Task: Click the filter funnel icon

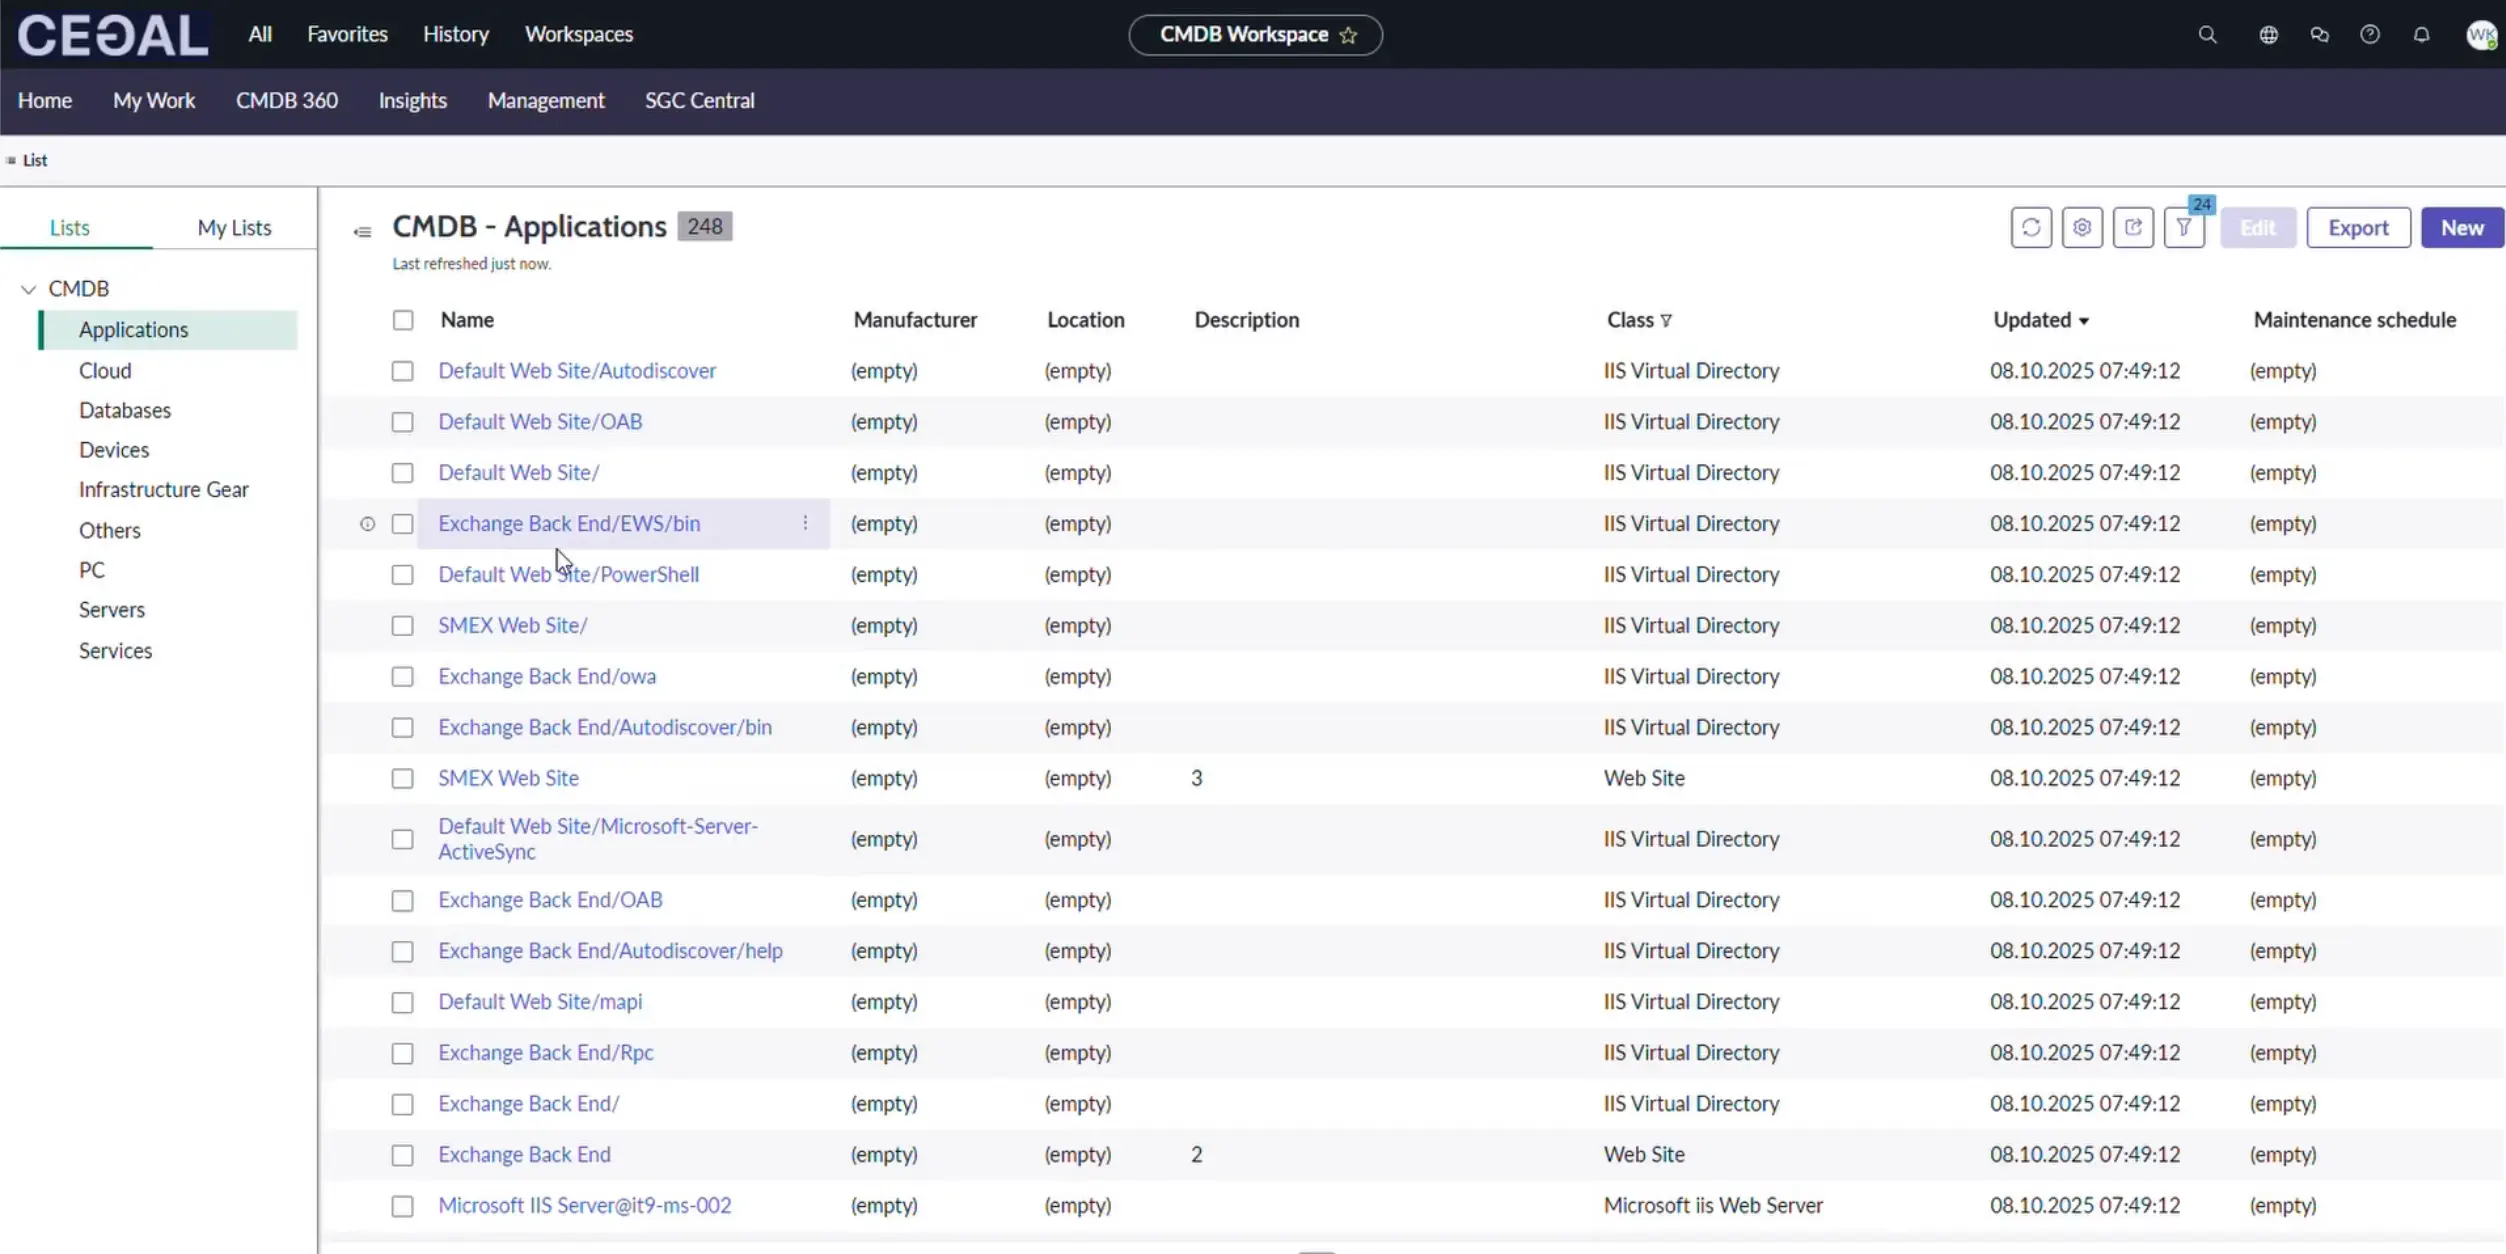Action: (x=2184, y=228)
